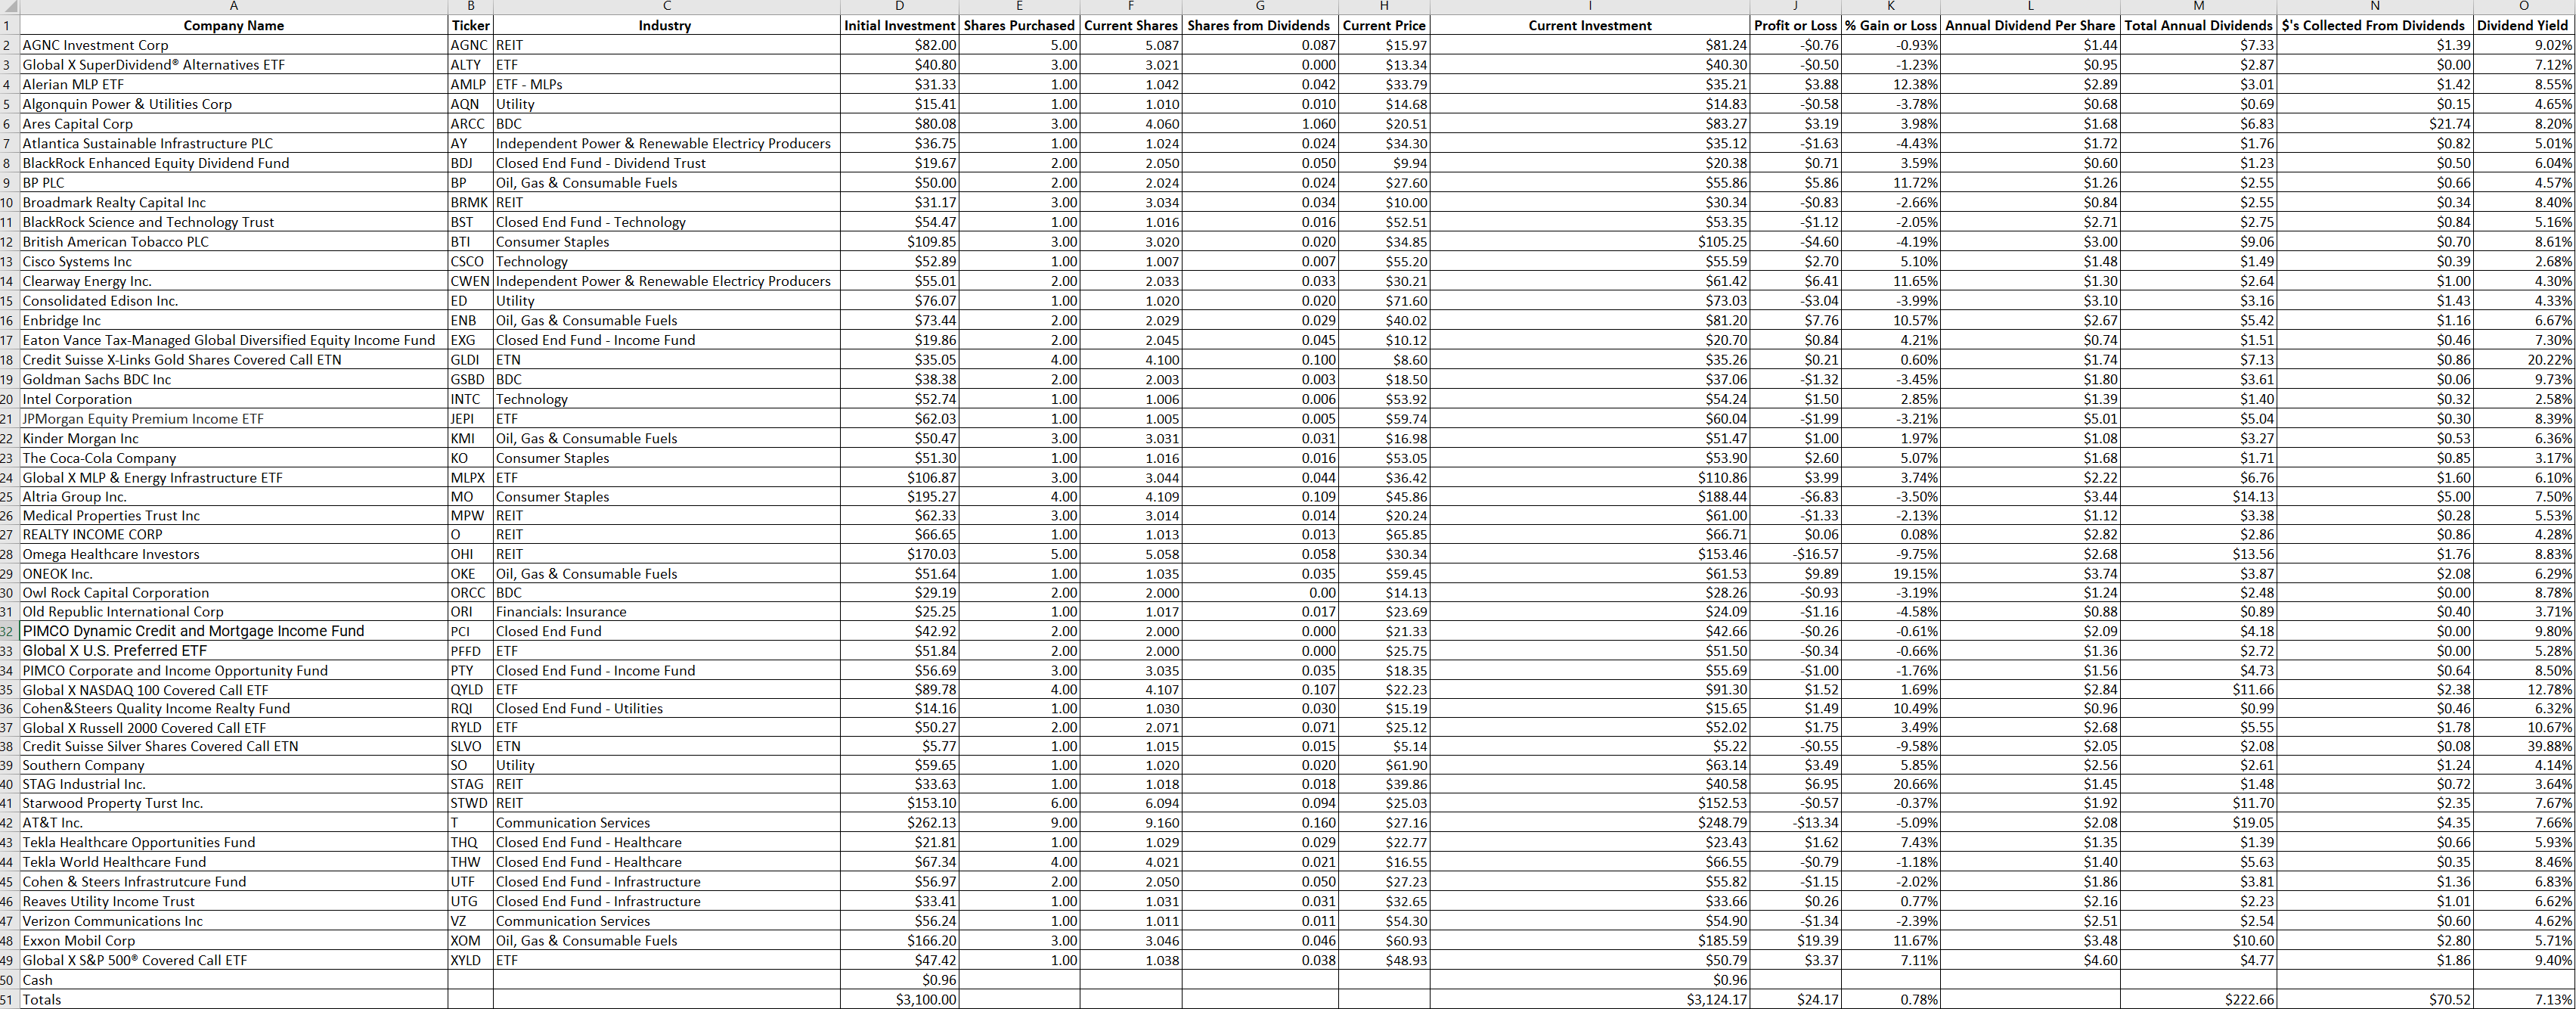Select the 'QYLD' ticker cell
Image resolution: width=2576 pixels, height=1009 pixels.
(470, 690)
